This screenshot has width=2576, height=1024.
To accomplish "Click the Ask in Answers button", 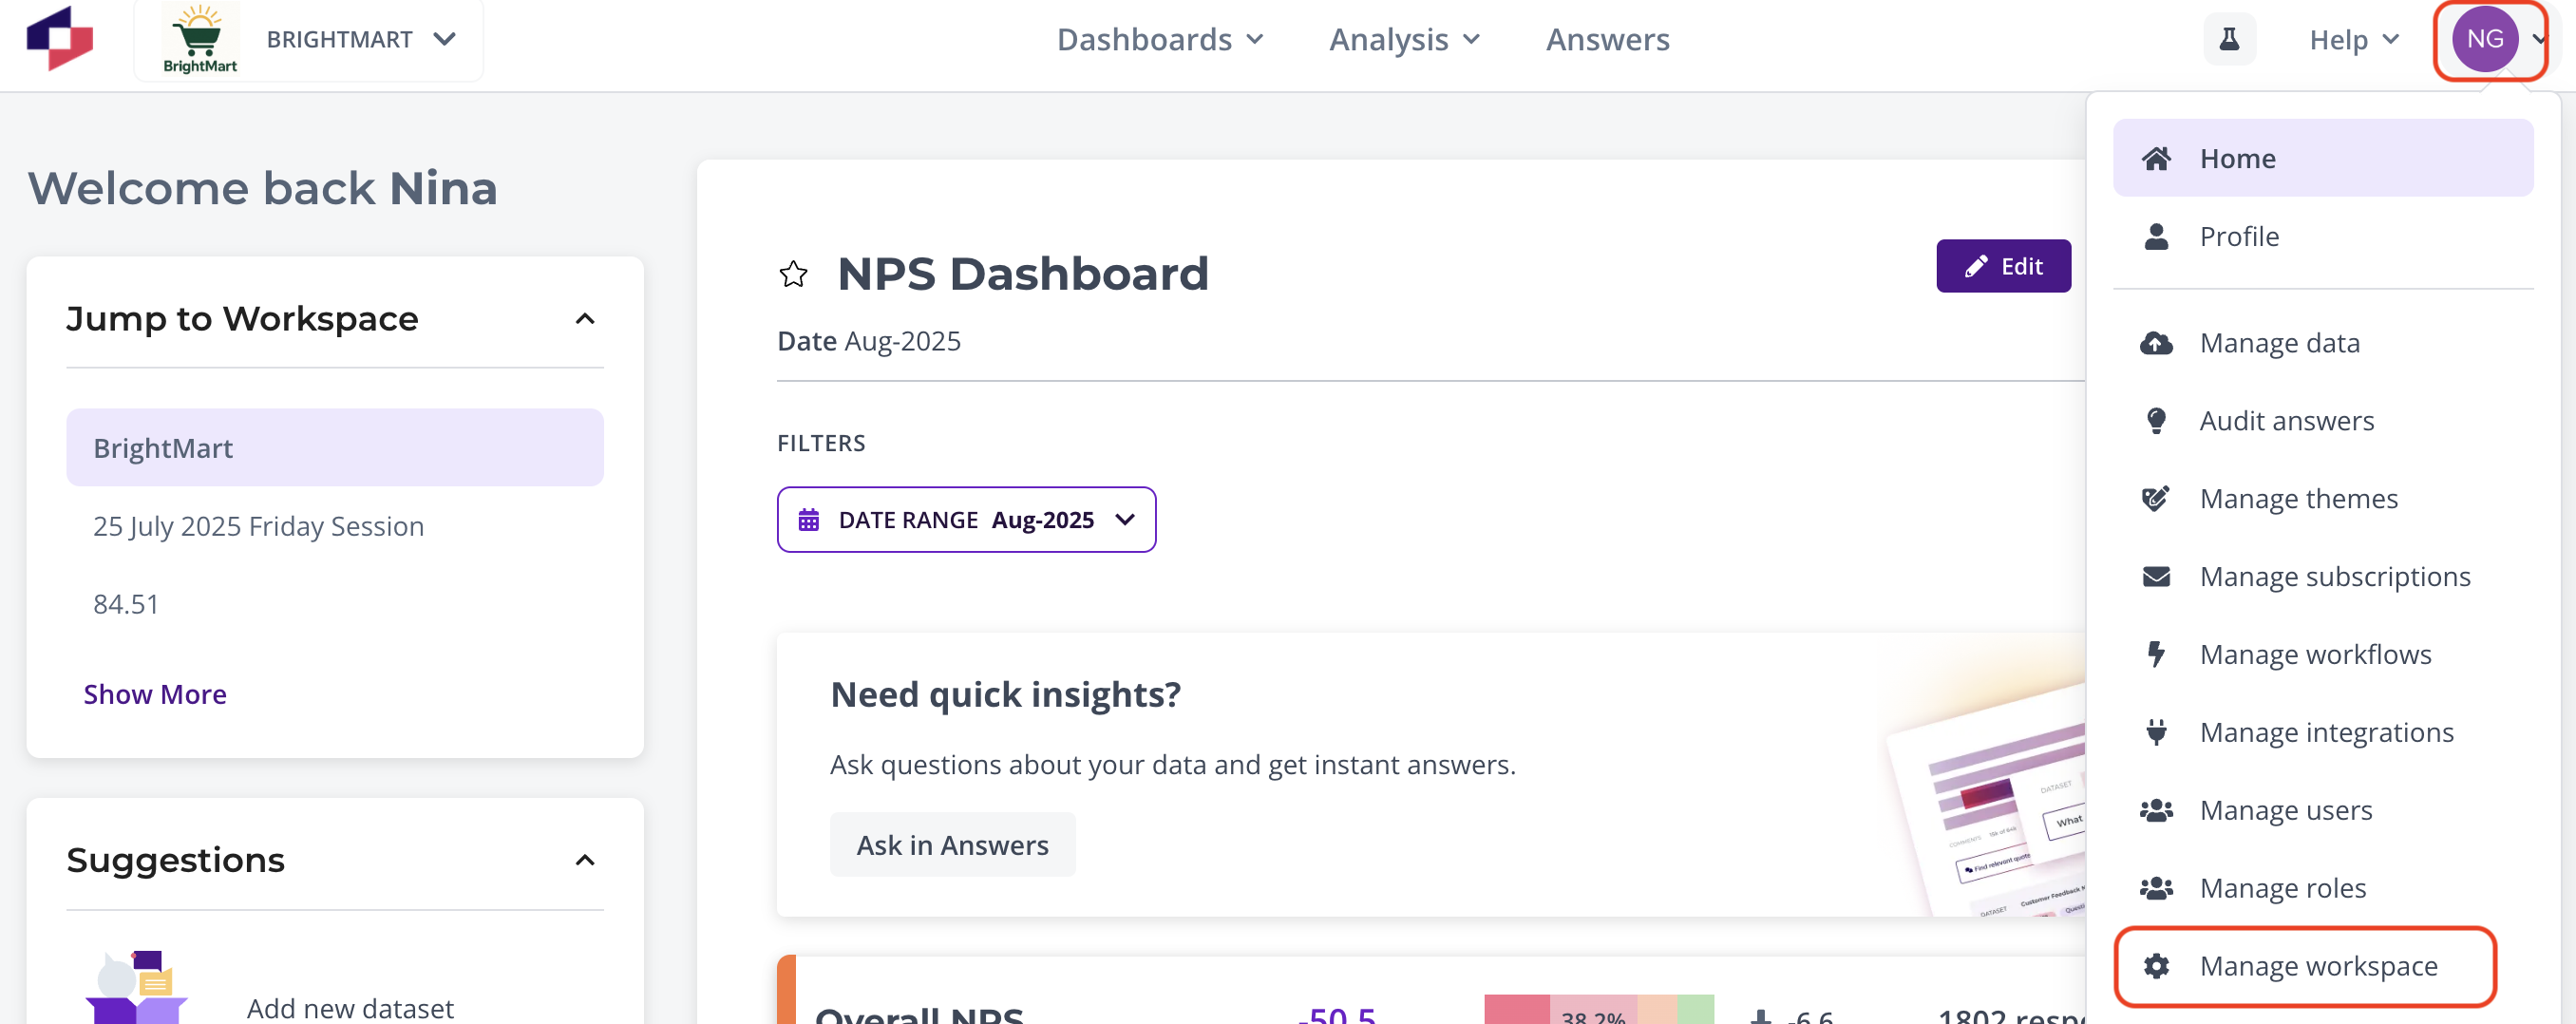I will tap(952, 845).
